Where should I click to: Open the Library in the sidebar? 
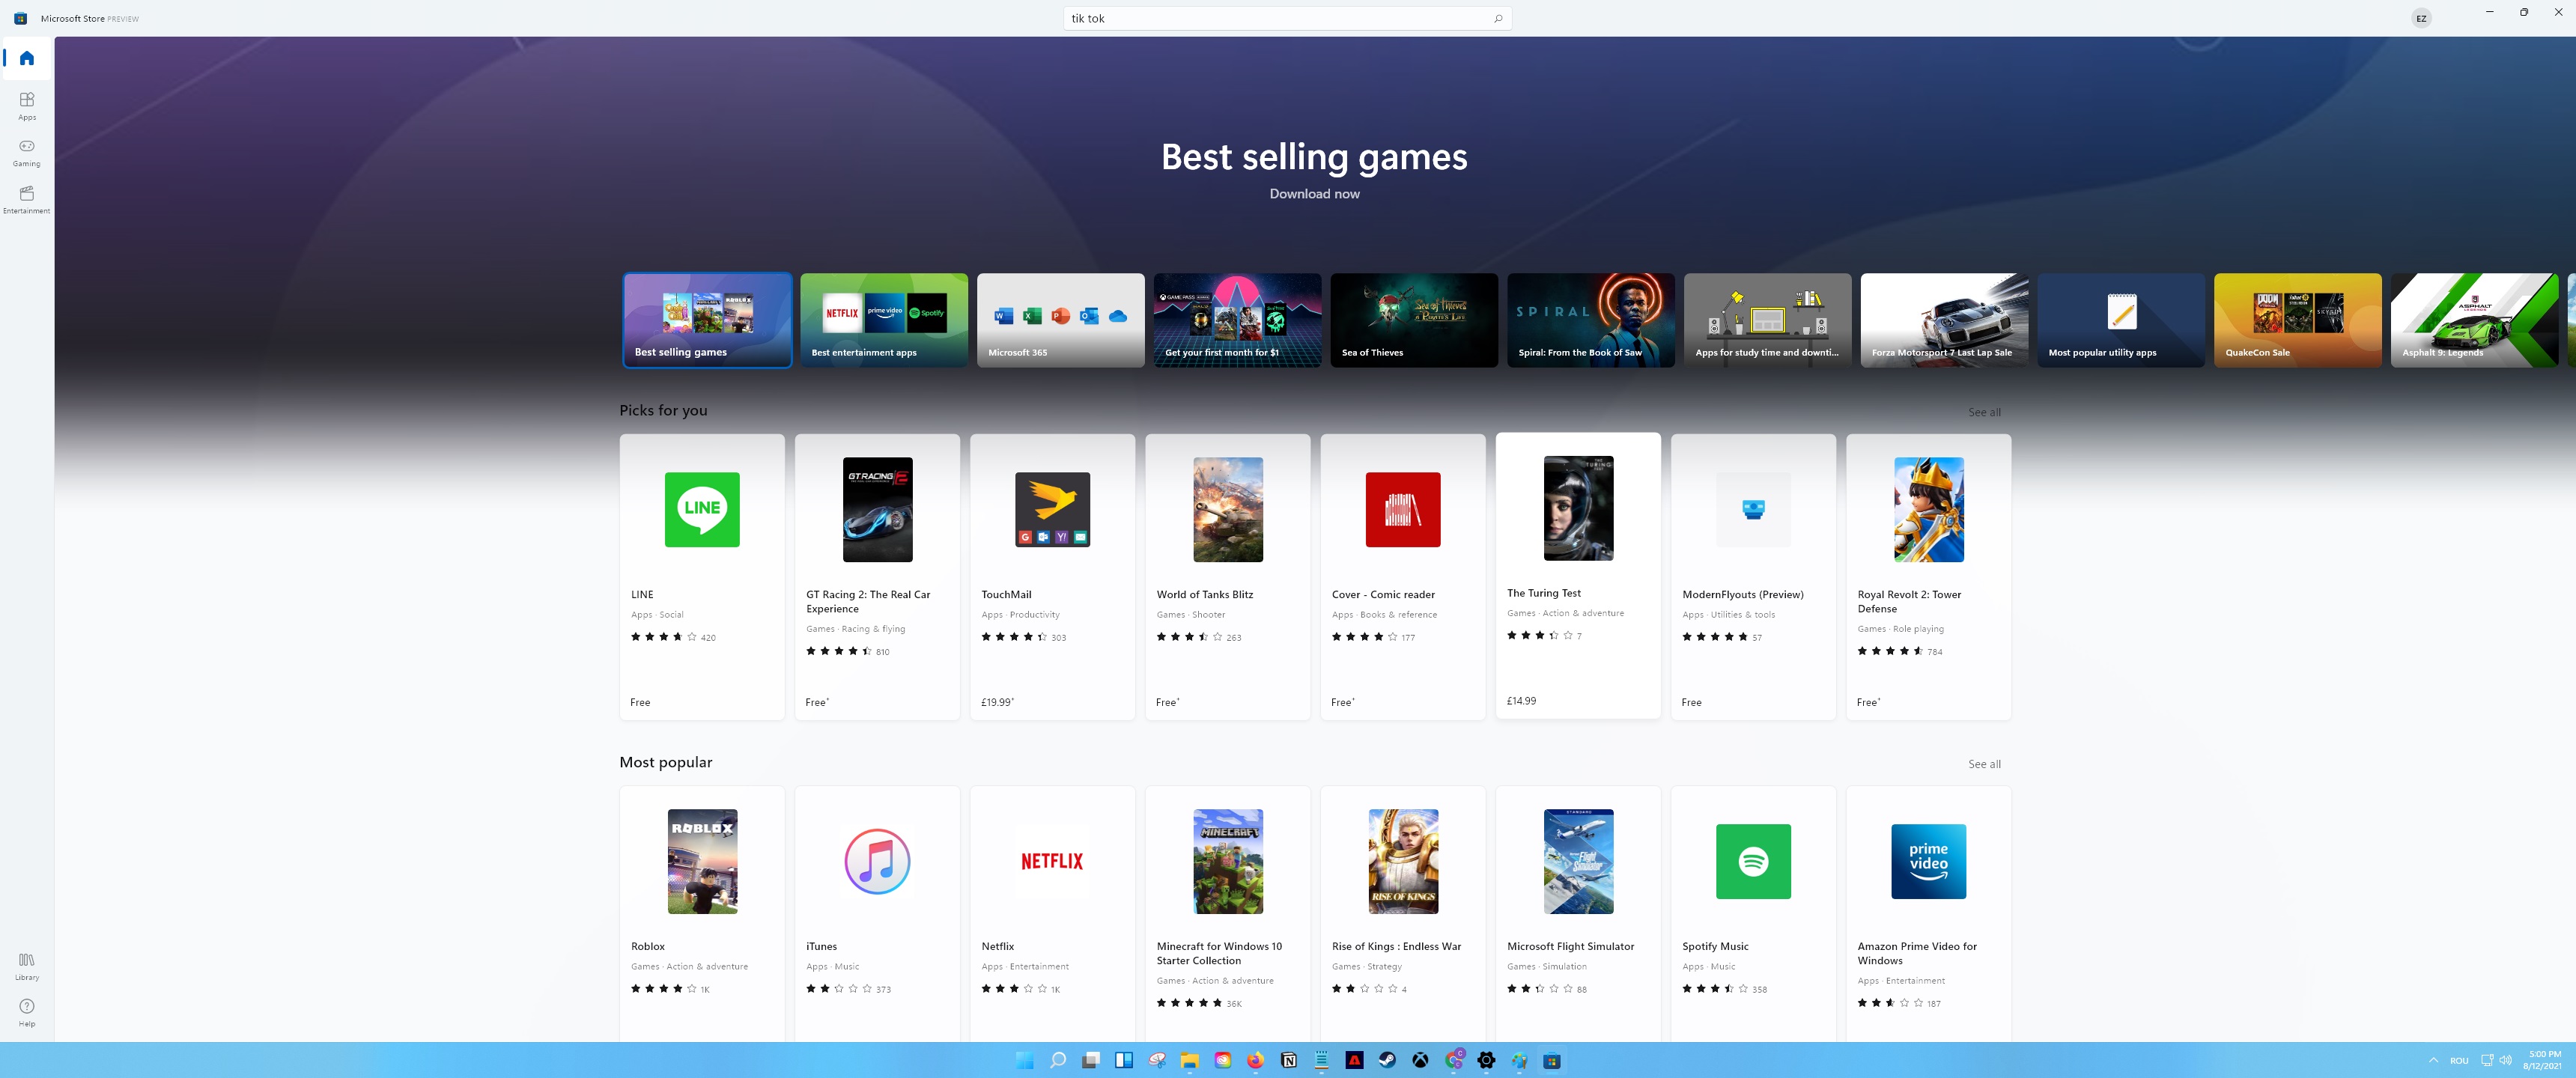click(x=27, y=965)
